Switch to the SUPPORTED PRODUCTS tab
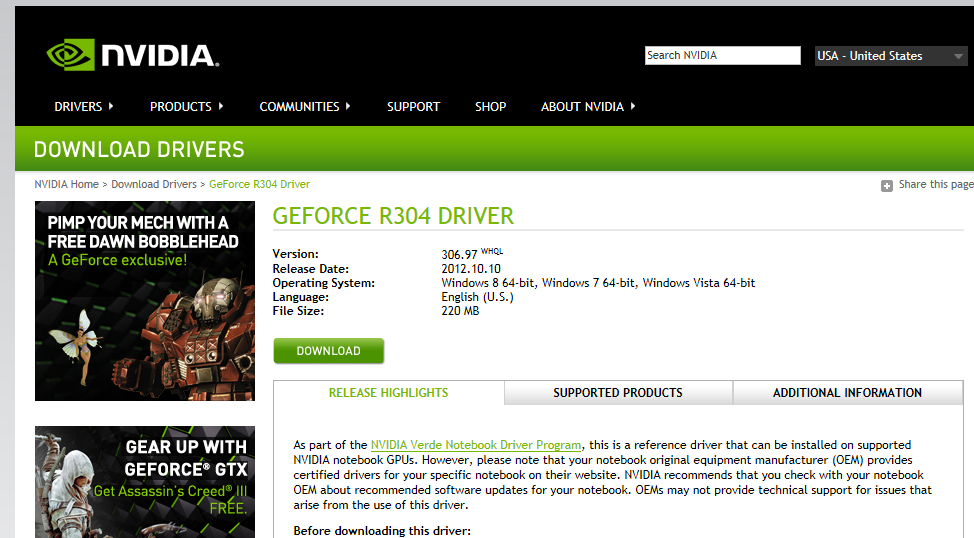The image size is (974, 538). click(x=618, y=393)
